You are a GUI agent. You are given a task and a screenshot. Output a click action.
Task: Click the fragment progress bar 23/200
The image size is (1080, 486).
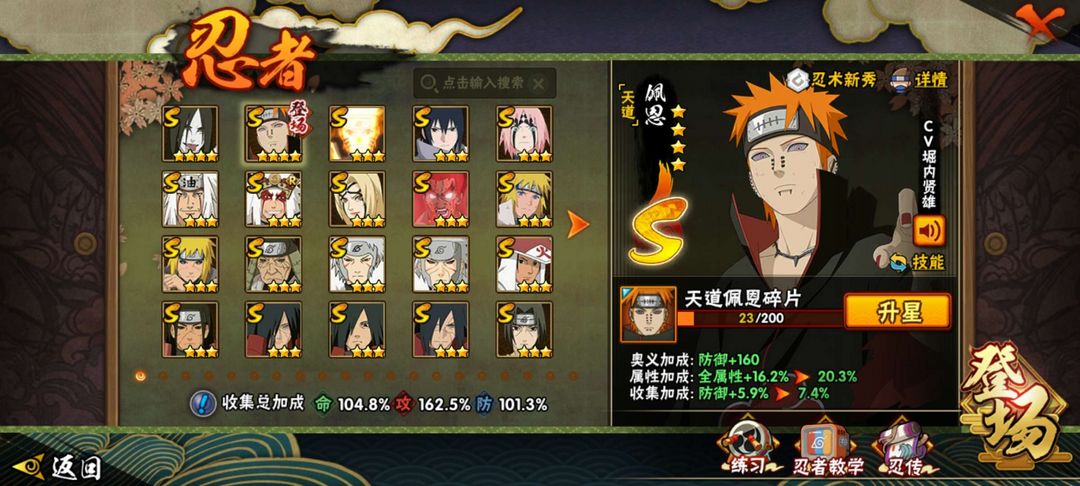point(760,318)
